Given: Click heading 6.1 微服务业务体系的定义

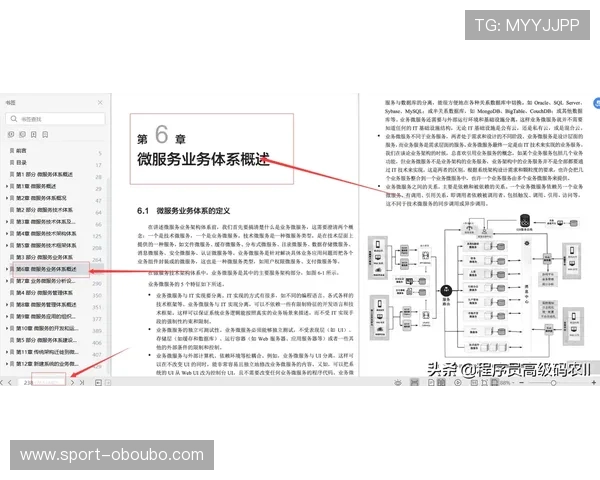Looking at the screenshot, I should pos(184,211).
